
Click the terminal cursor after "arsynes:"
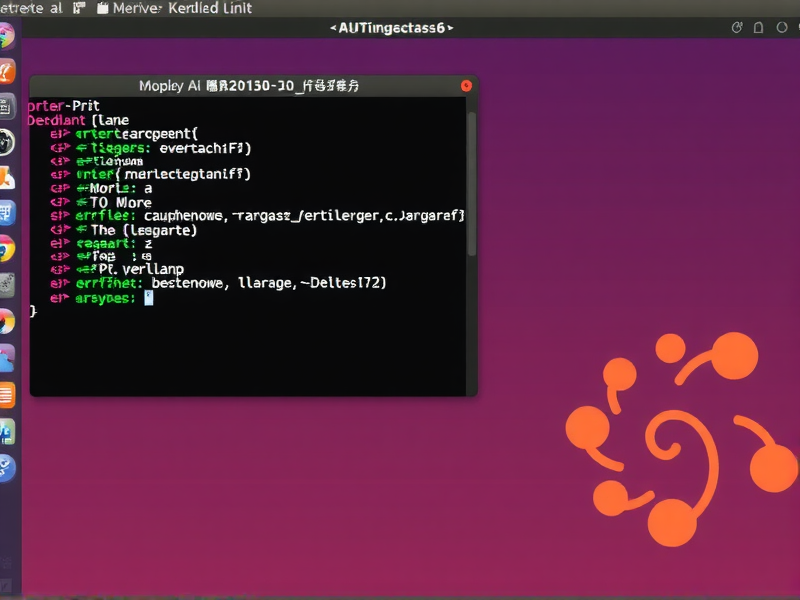point(149,298)
